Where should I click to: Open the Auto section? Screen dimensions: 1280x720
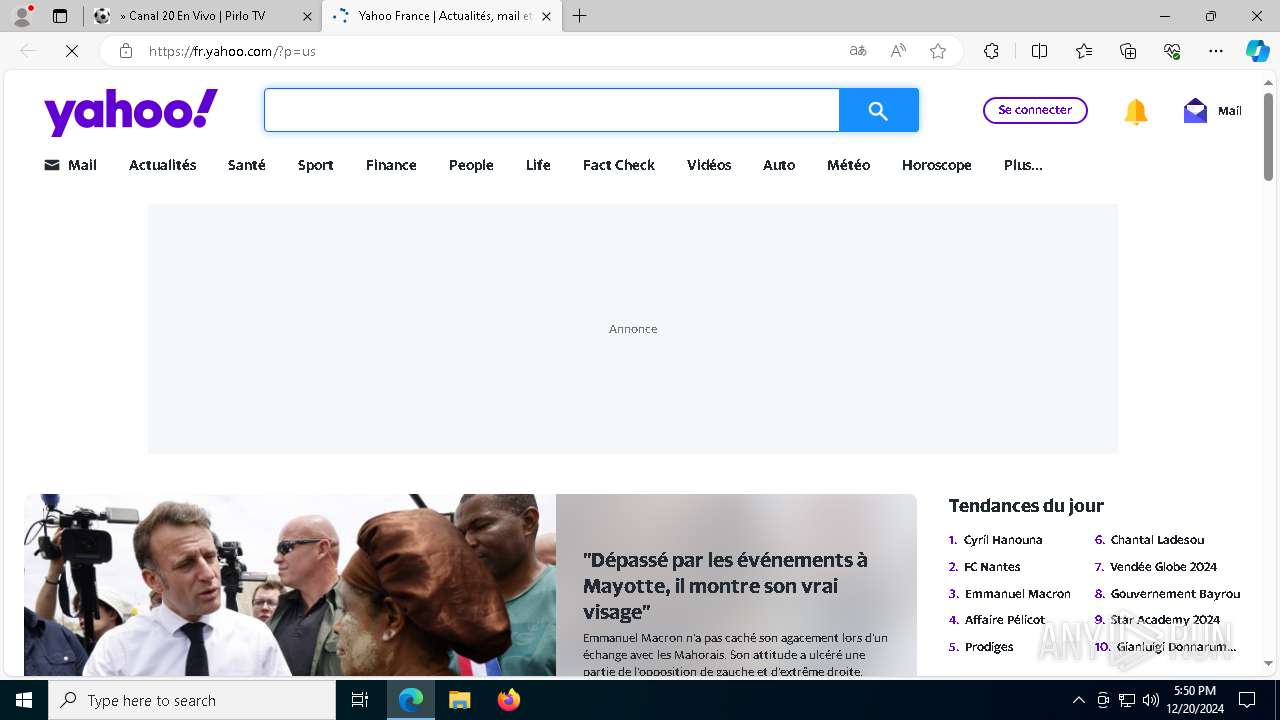(x=779, y=165)
